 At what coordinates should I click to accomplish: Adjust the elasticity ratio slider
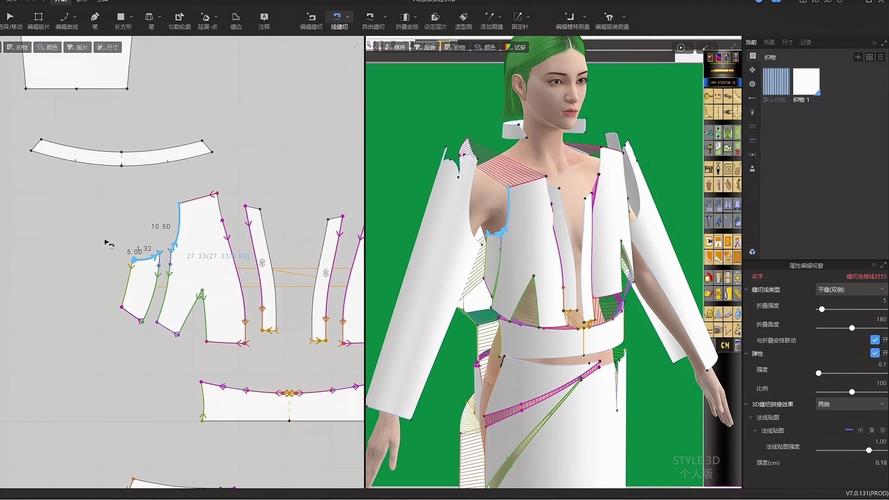pos(852,392)
